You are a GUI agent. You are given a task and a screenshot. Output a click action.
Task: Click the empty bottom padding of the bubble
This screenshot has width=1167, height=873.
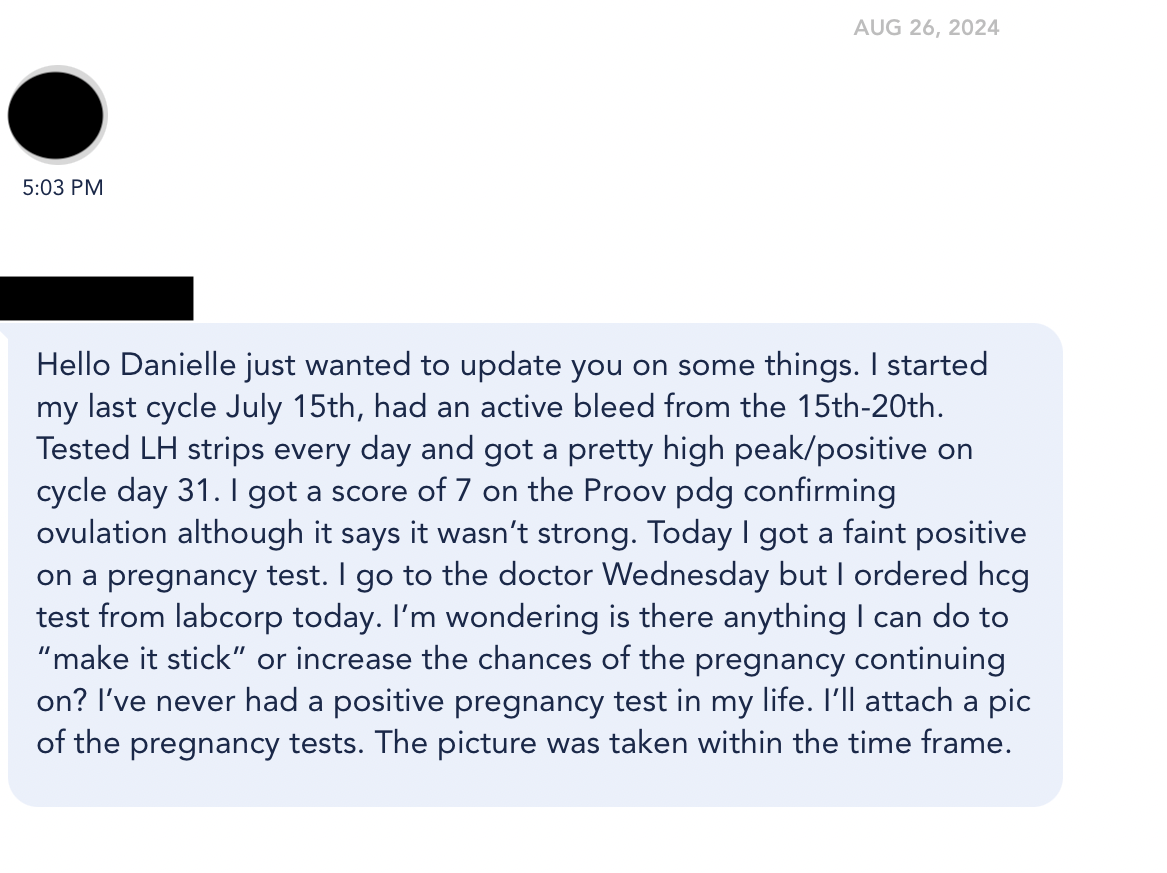click(x=535, y=783)
